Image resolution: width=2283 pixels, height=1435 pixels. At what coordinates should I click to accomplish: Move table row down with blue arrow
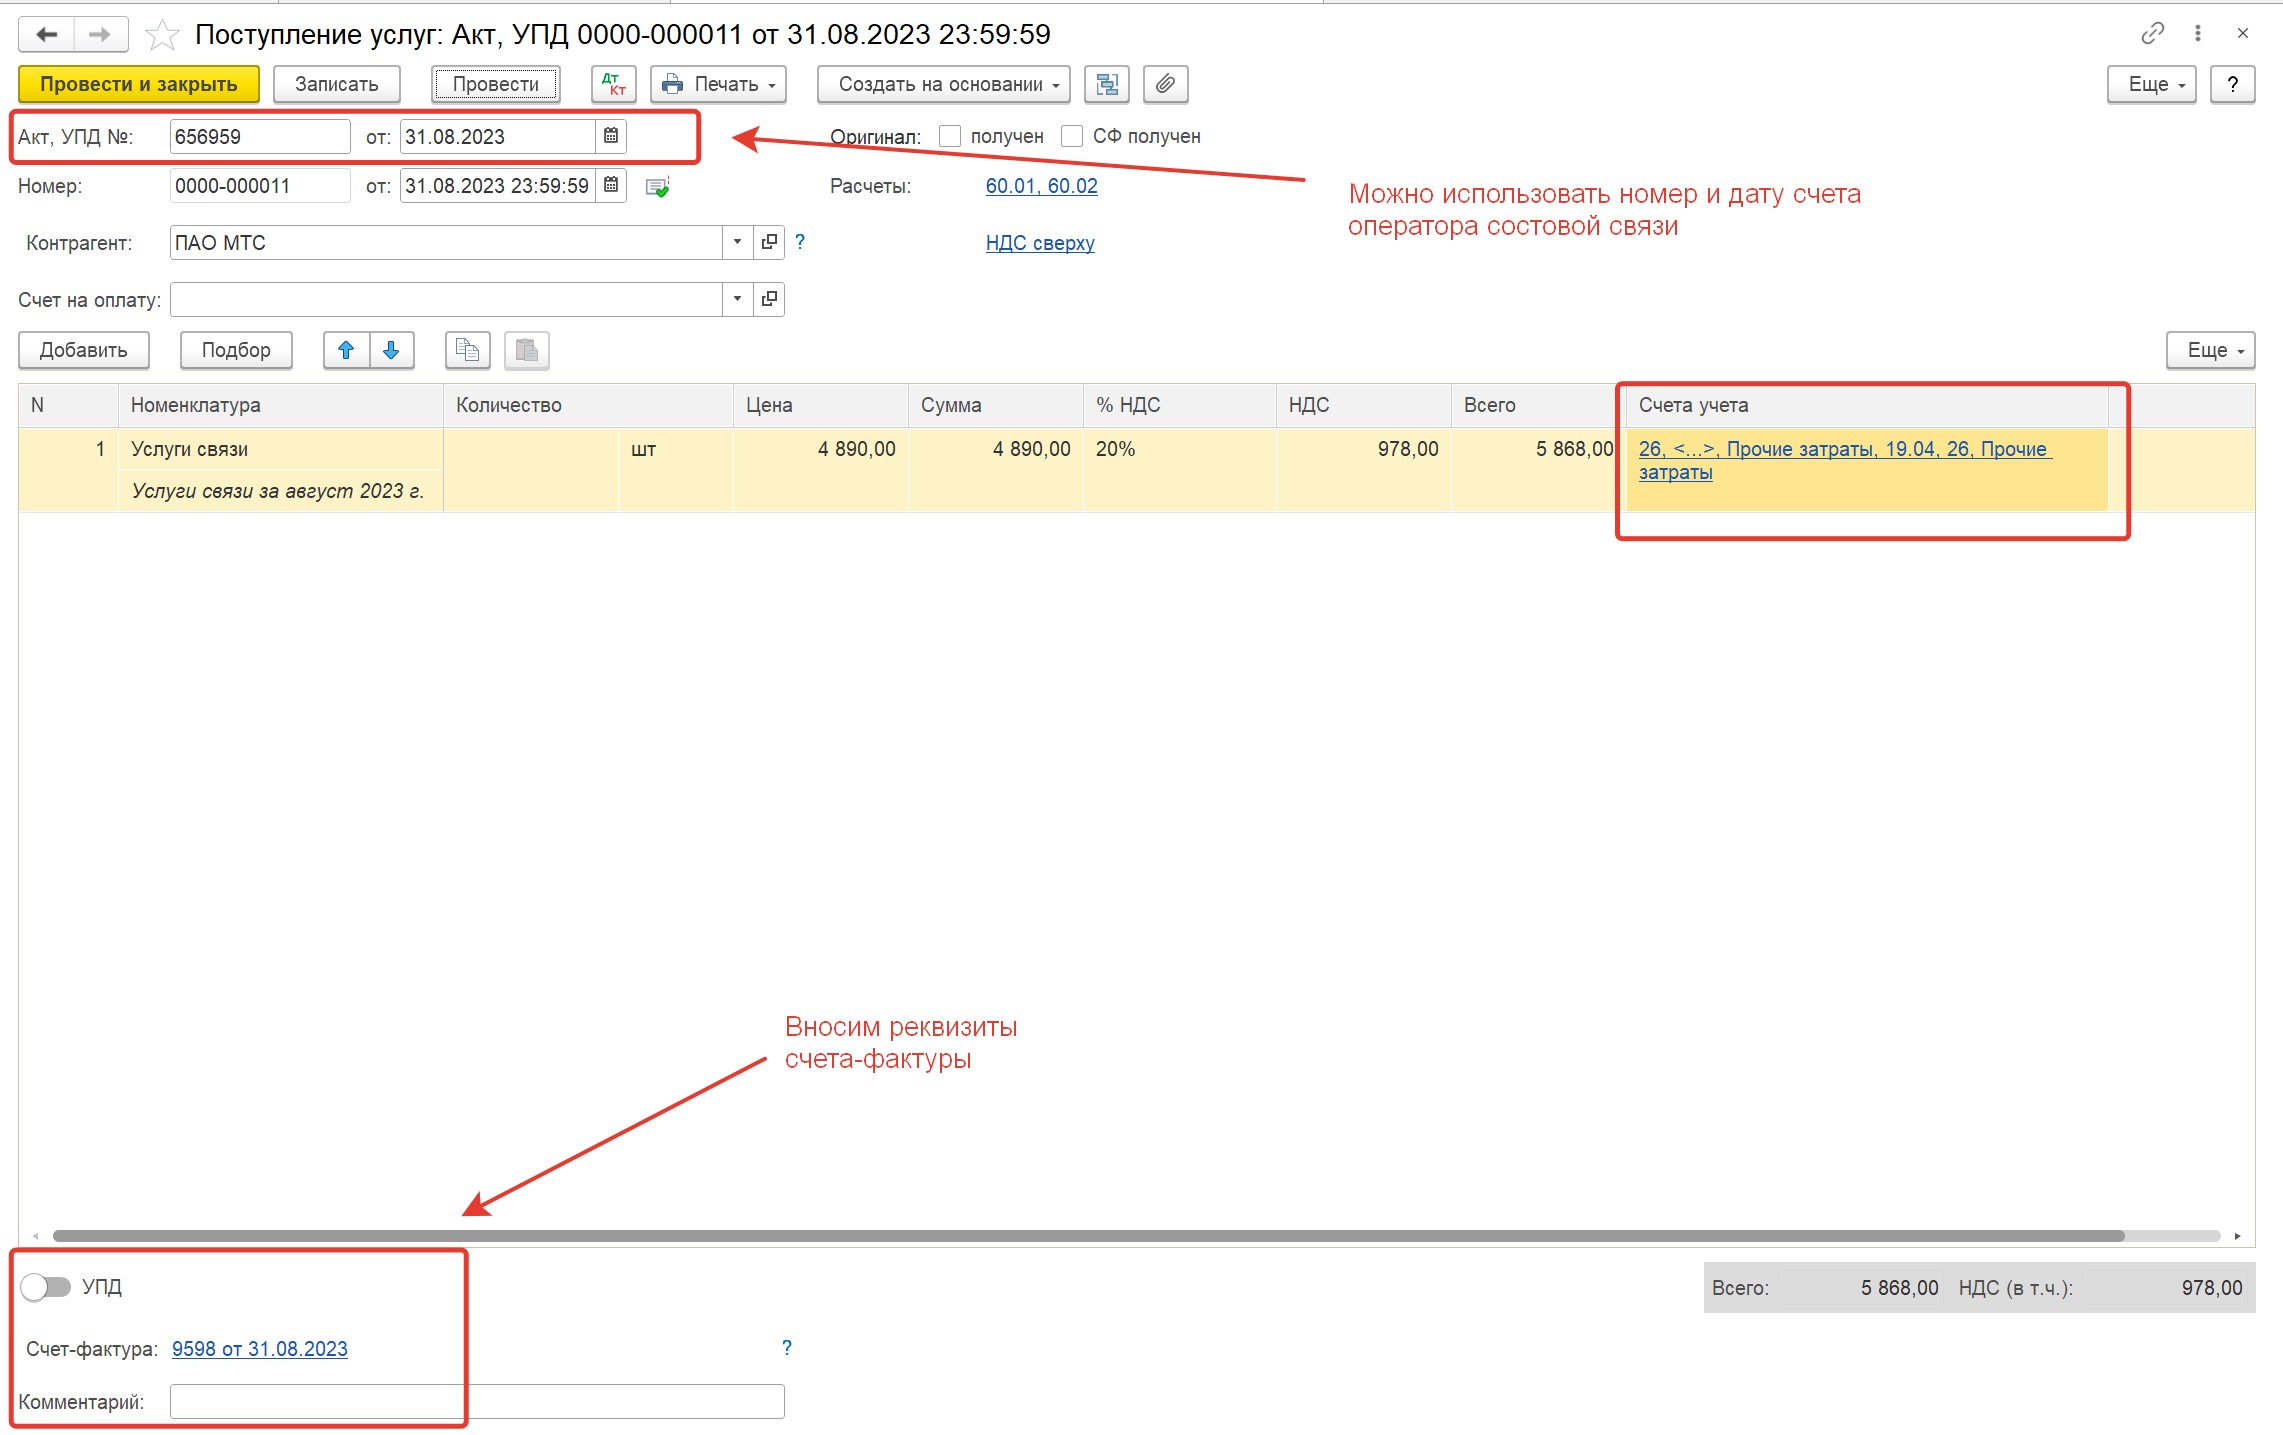tap(392, 350)
